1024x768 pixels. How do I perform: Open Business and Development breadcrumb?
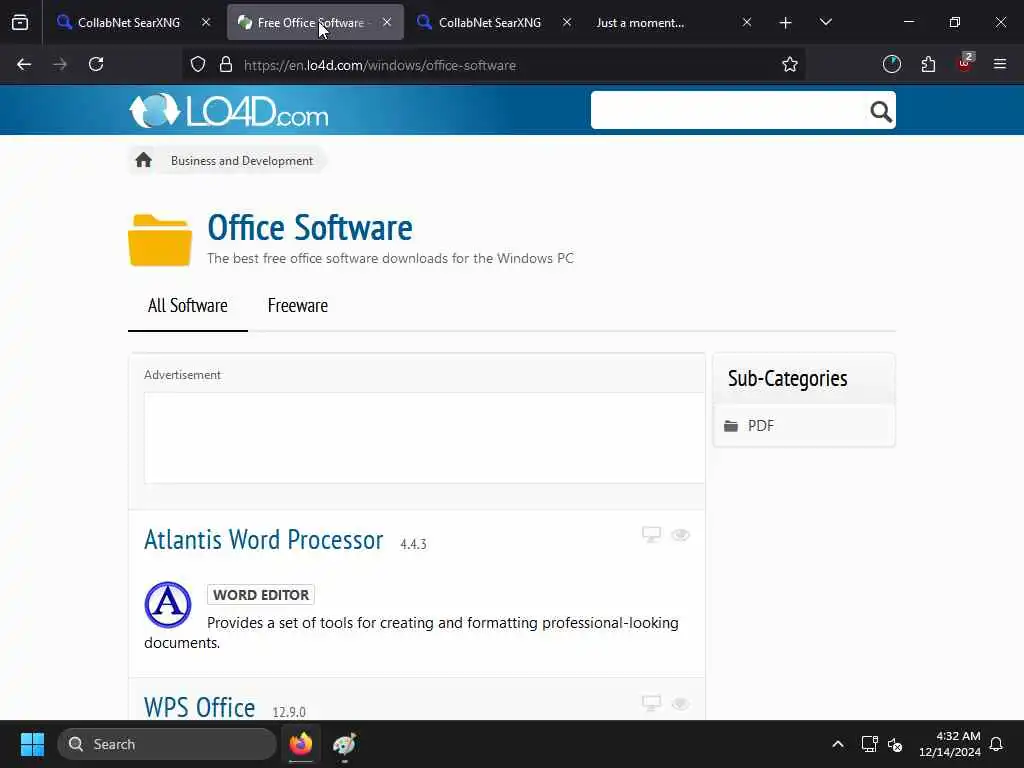242,161
